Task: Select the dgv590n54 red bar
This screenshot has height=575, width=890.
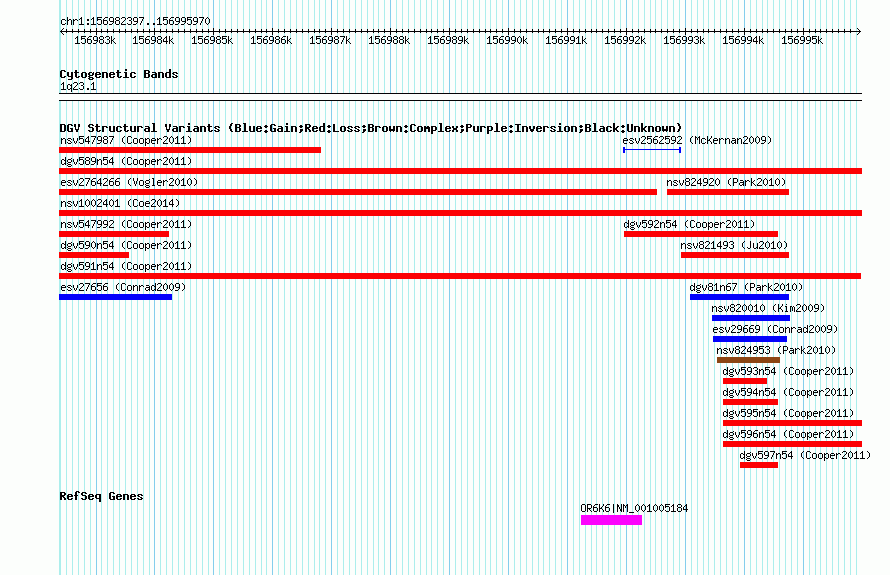Action: 94,255
